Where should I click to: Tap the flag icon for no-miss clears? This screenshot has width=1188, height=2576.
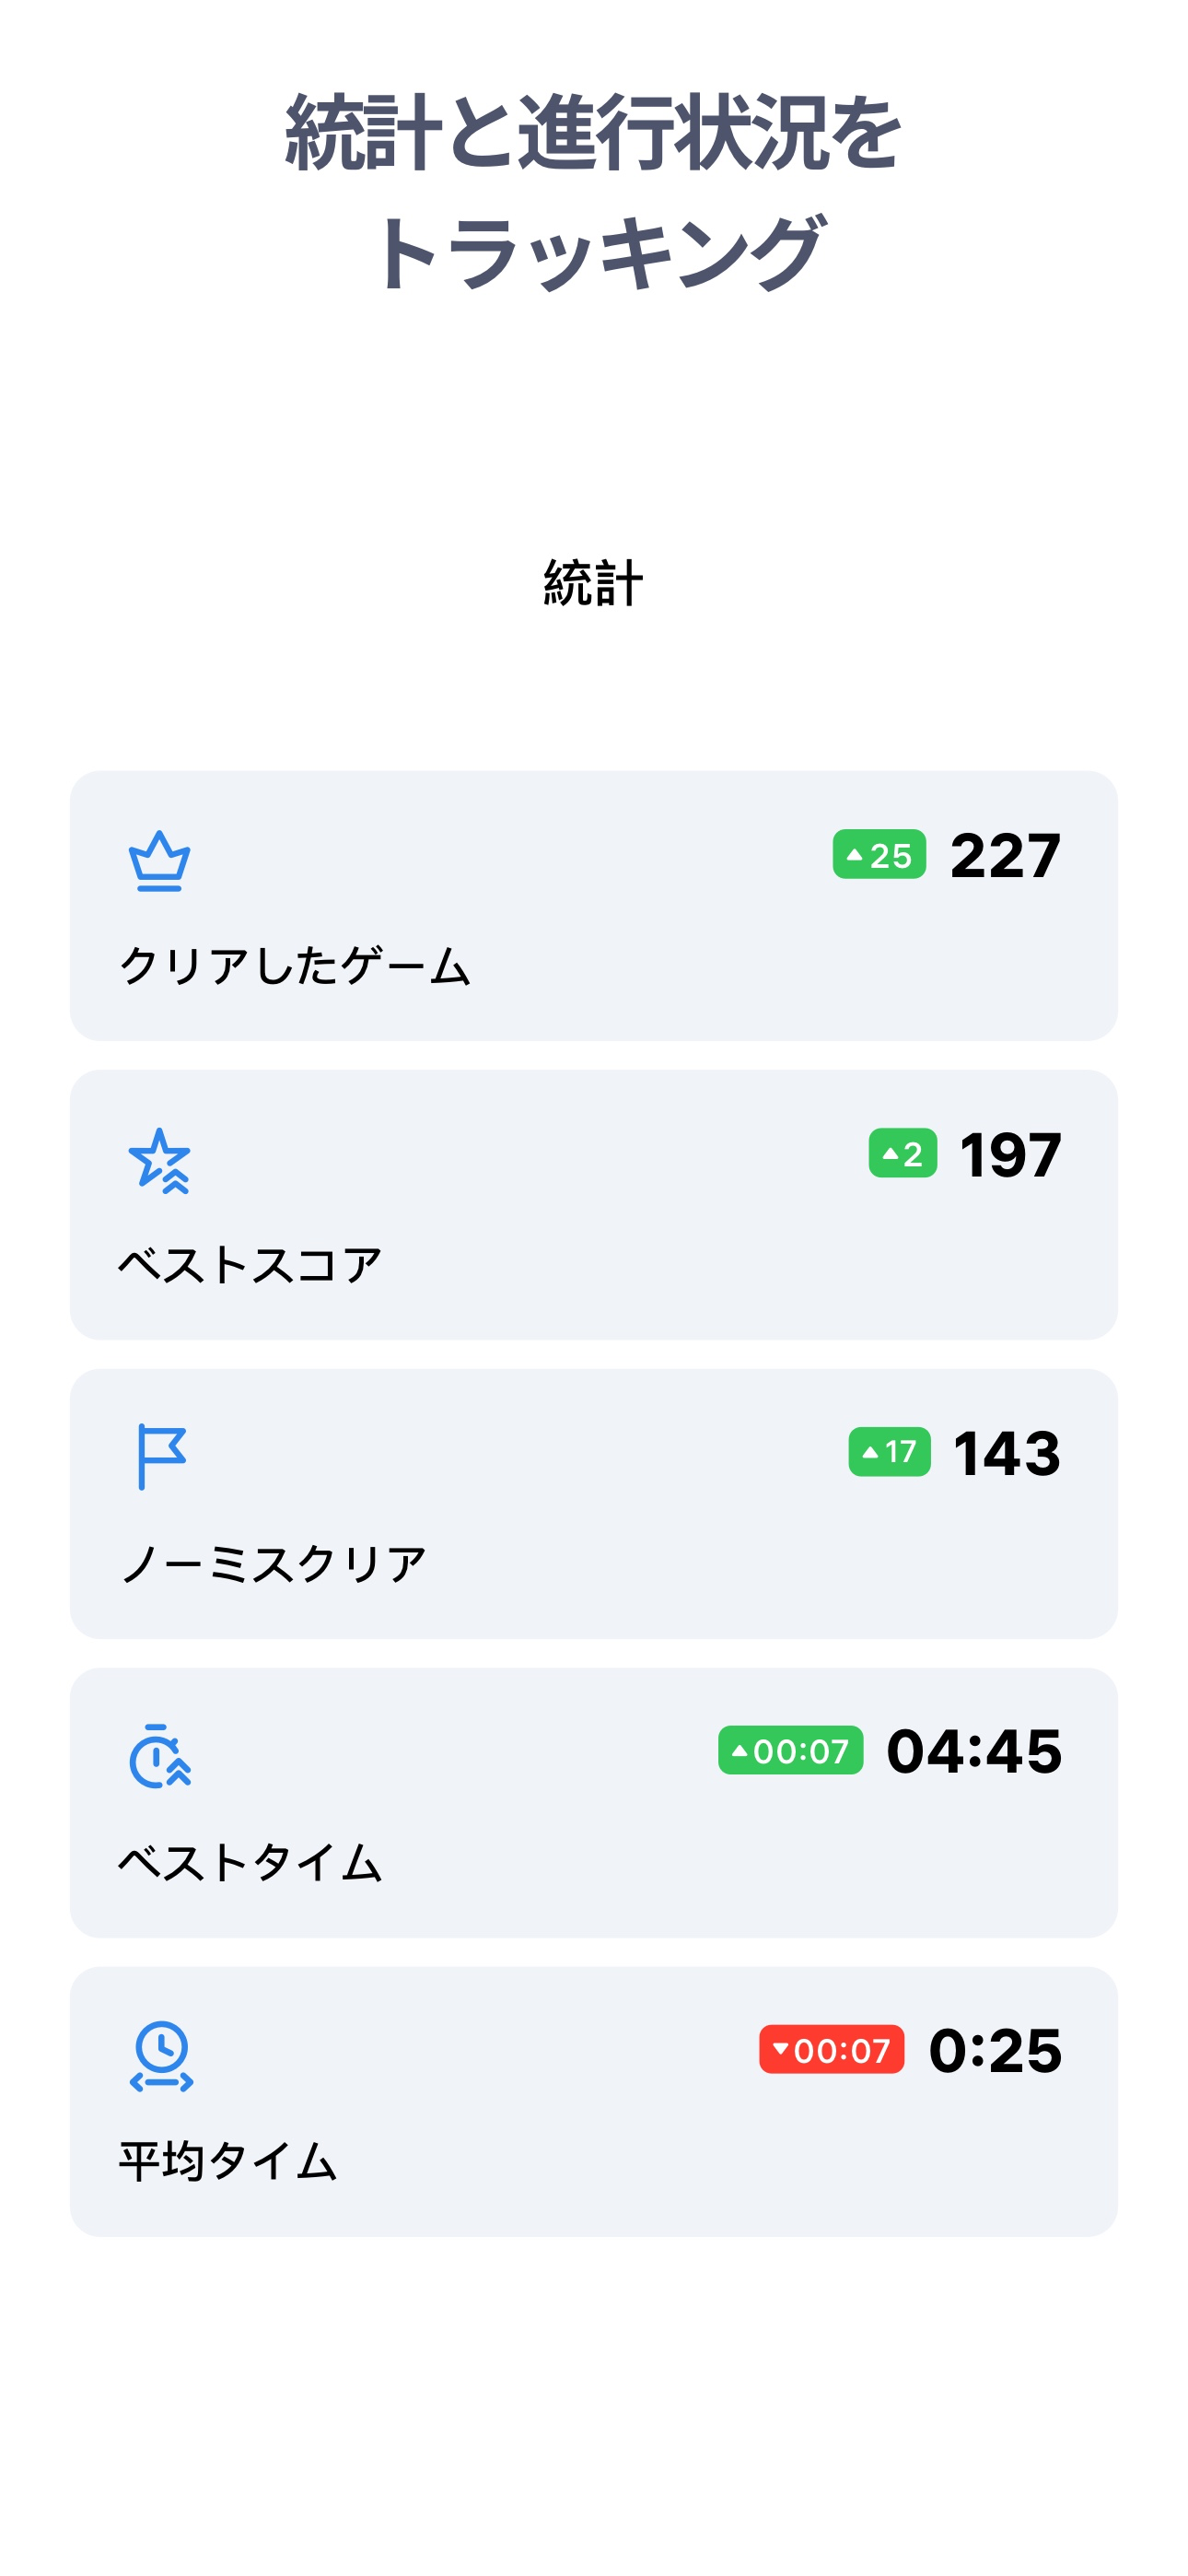(161, 1457)
